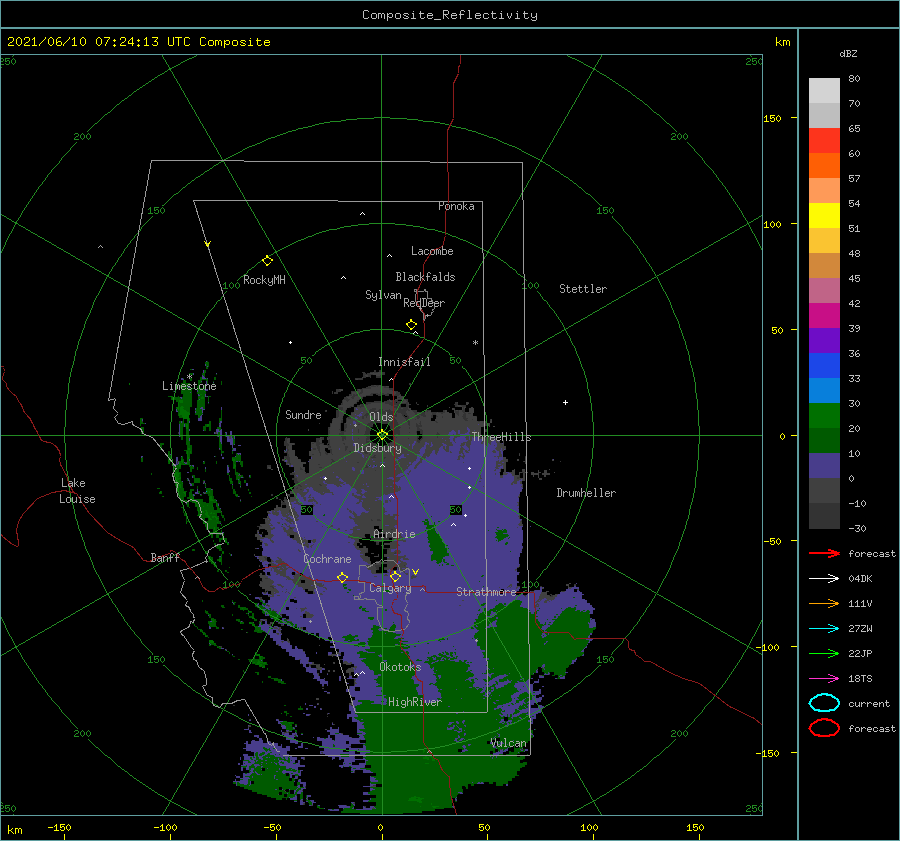Click the yellow diamond marker above Calgary
This screenshot has width=900, height=841.
pos(395,576)
